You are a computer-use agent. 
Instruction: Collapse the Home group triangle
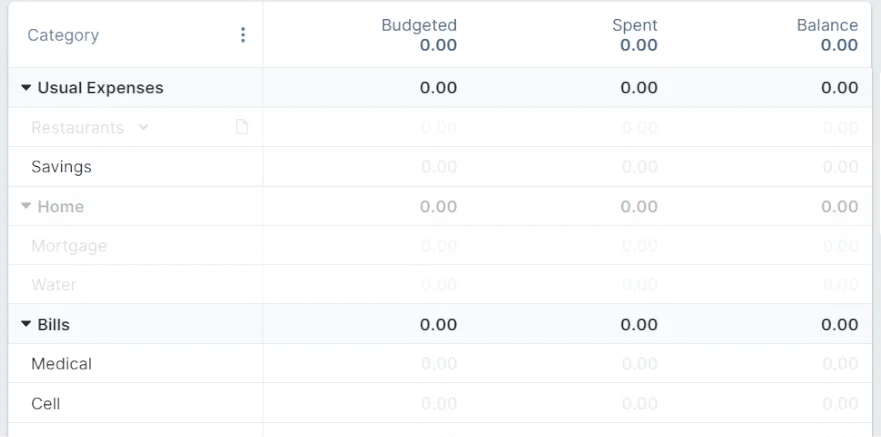[26, 206]
